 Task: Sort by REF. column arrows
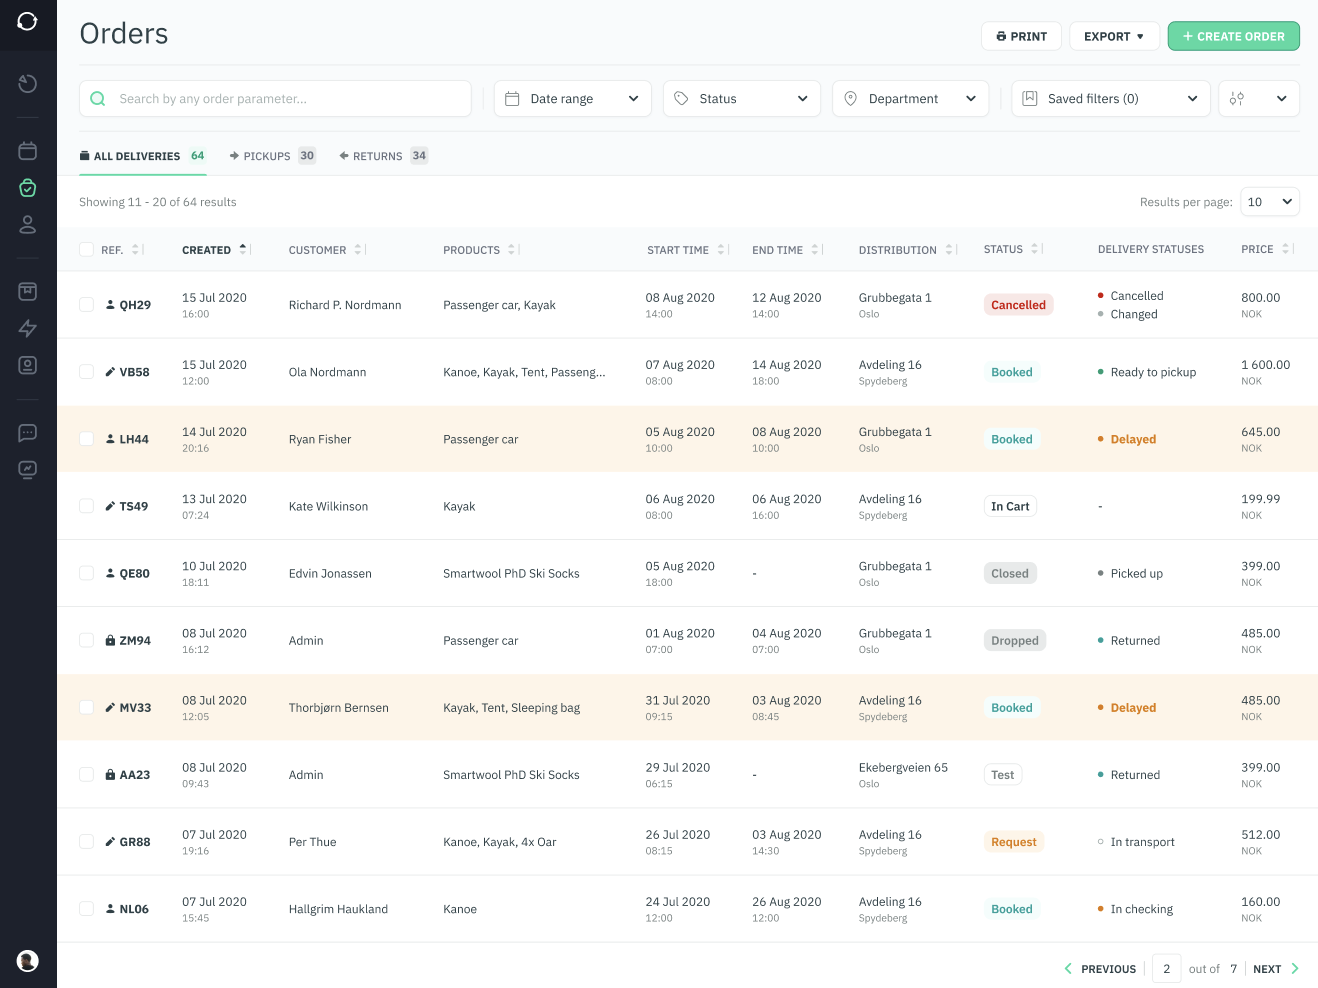click(137, 250)
